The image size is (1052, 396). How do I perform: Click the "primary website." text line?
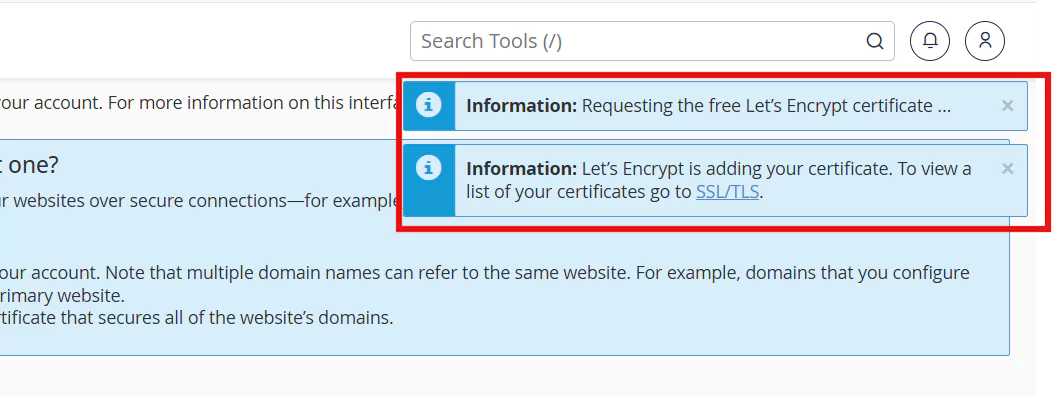62,296
